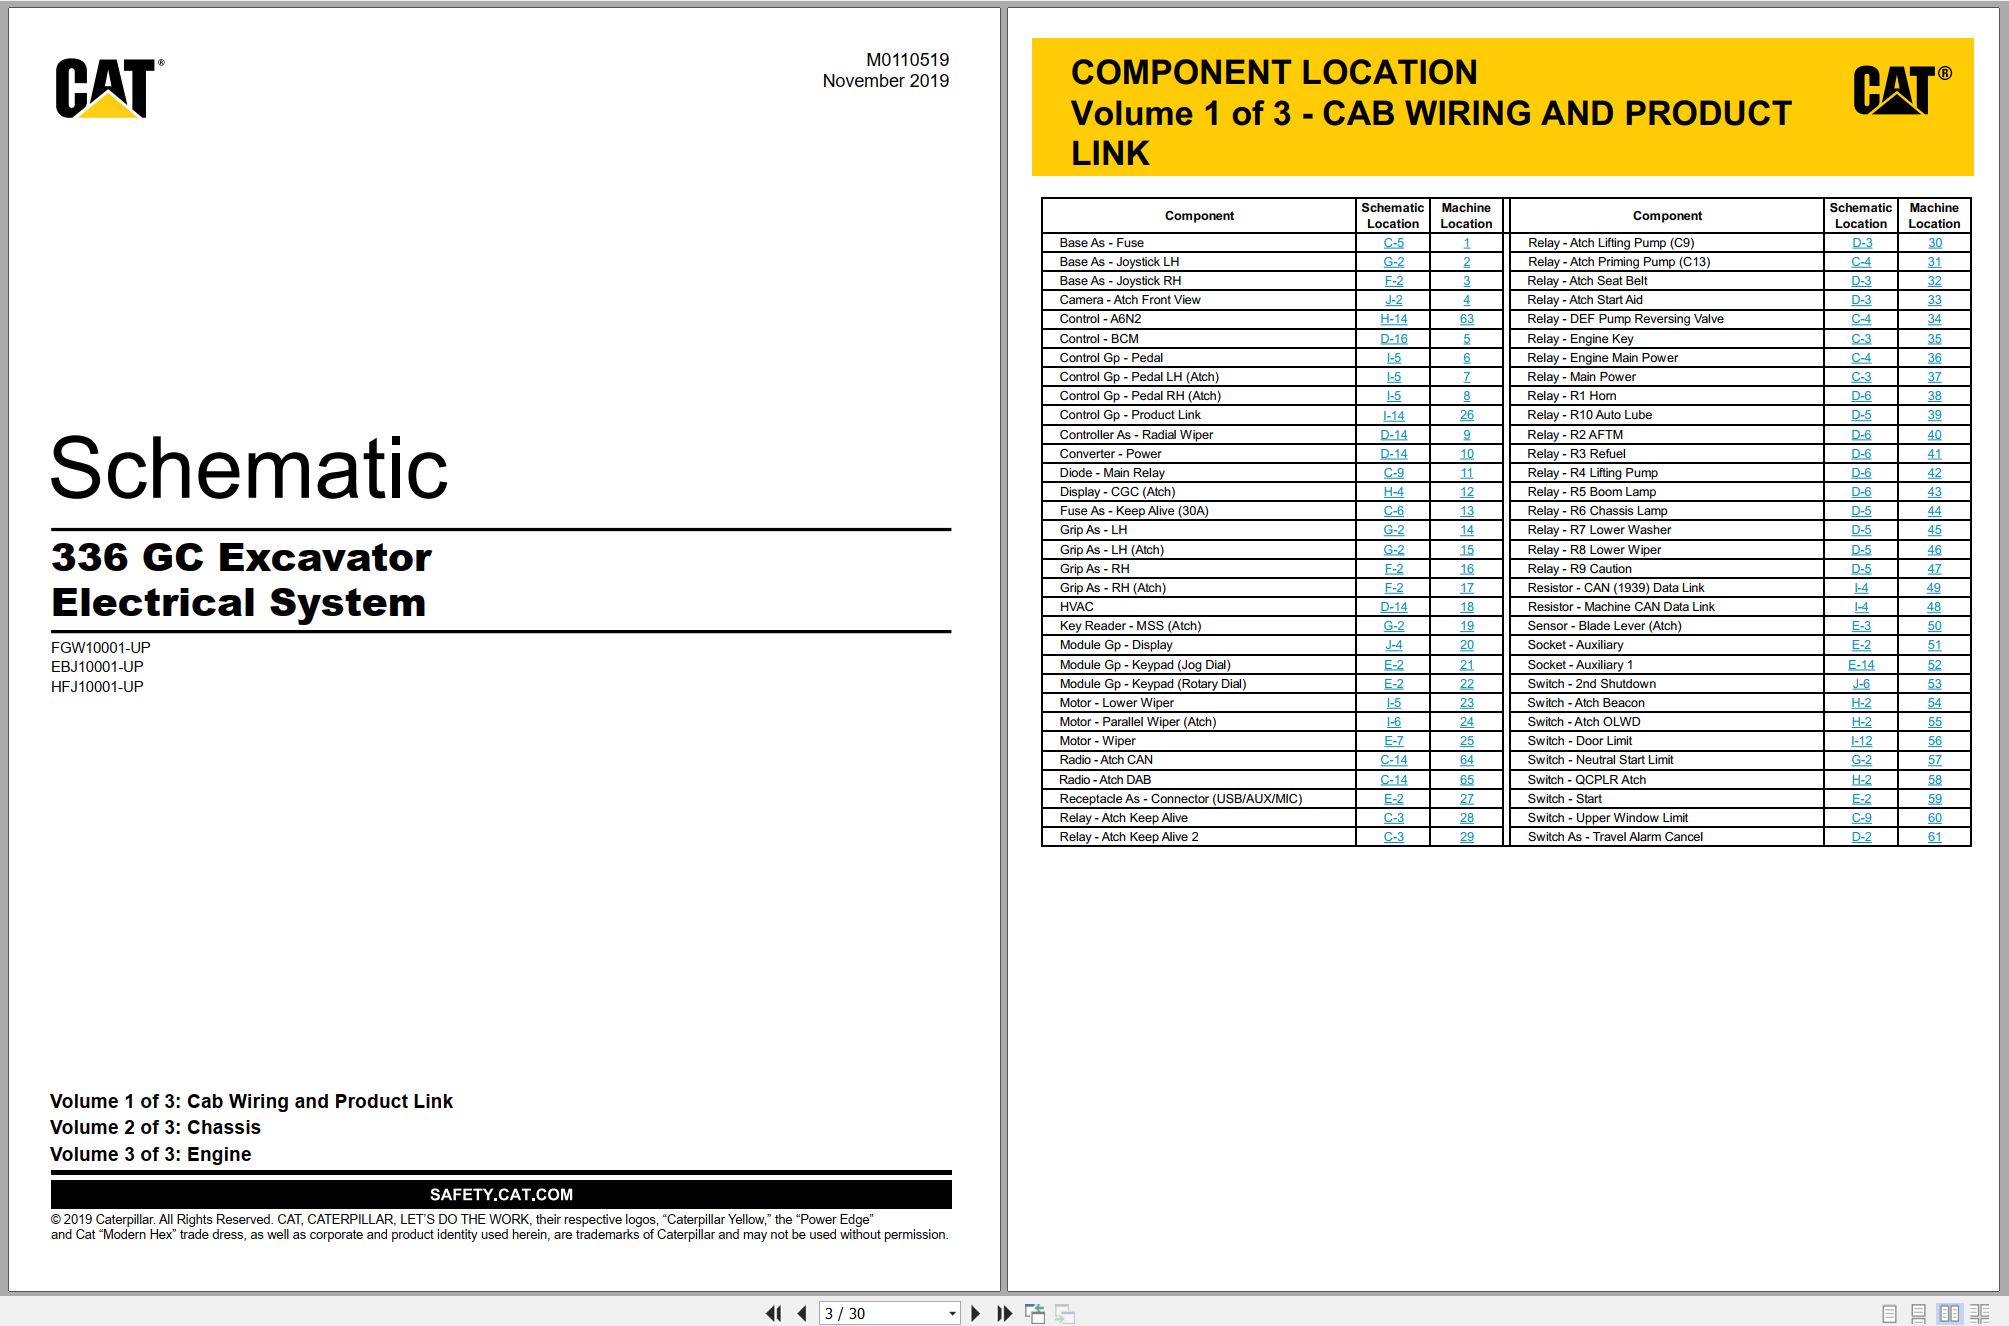Click E-7 link for Motor - Wiper

point(1393,741)
